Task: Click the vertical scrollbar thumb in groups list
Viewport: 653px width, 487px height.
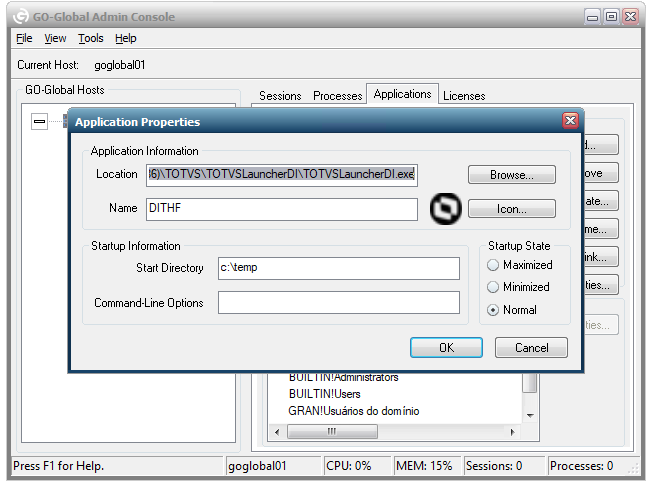Action: coord(530,383)
